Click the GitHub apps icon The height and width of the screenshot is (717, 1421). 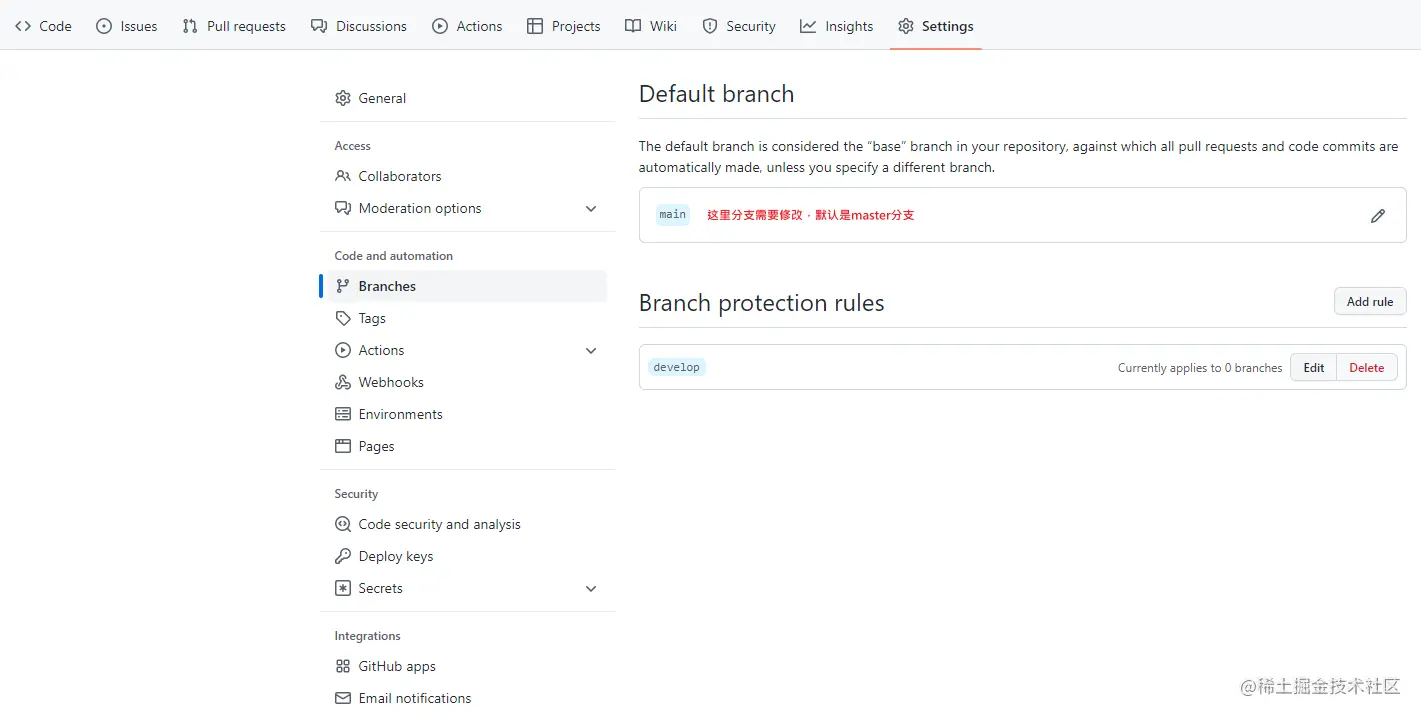click(x=343, y=666)
